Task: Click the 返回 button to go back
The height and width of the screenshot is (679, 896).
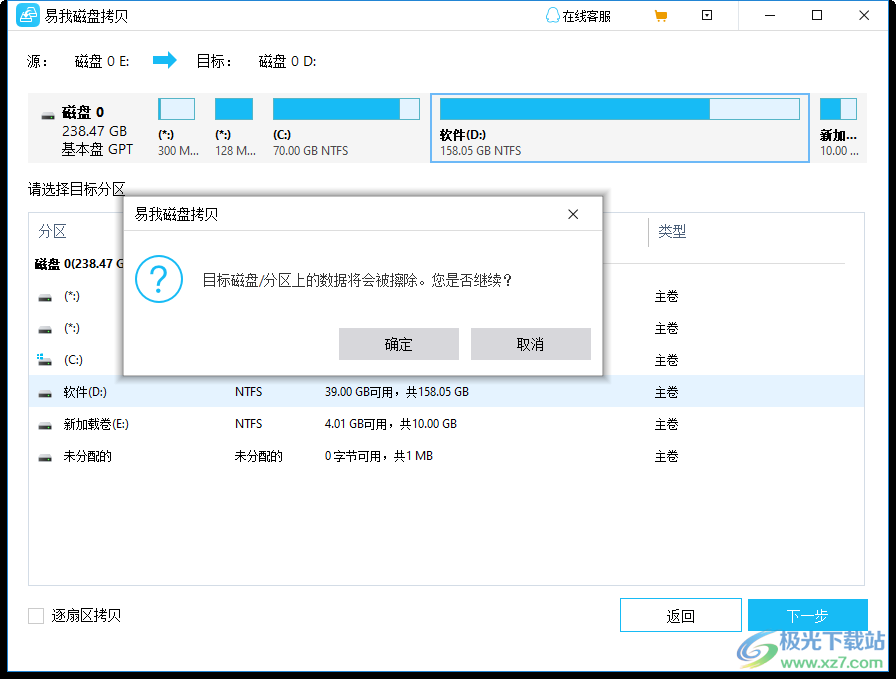Action: 681,615
